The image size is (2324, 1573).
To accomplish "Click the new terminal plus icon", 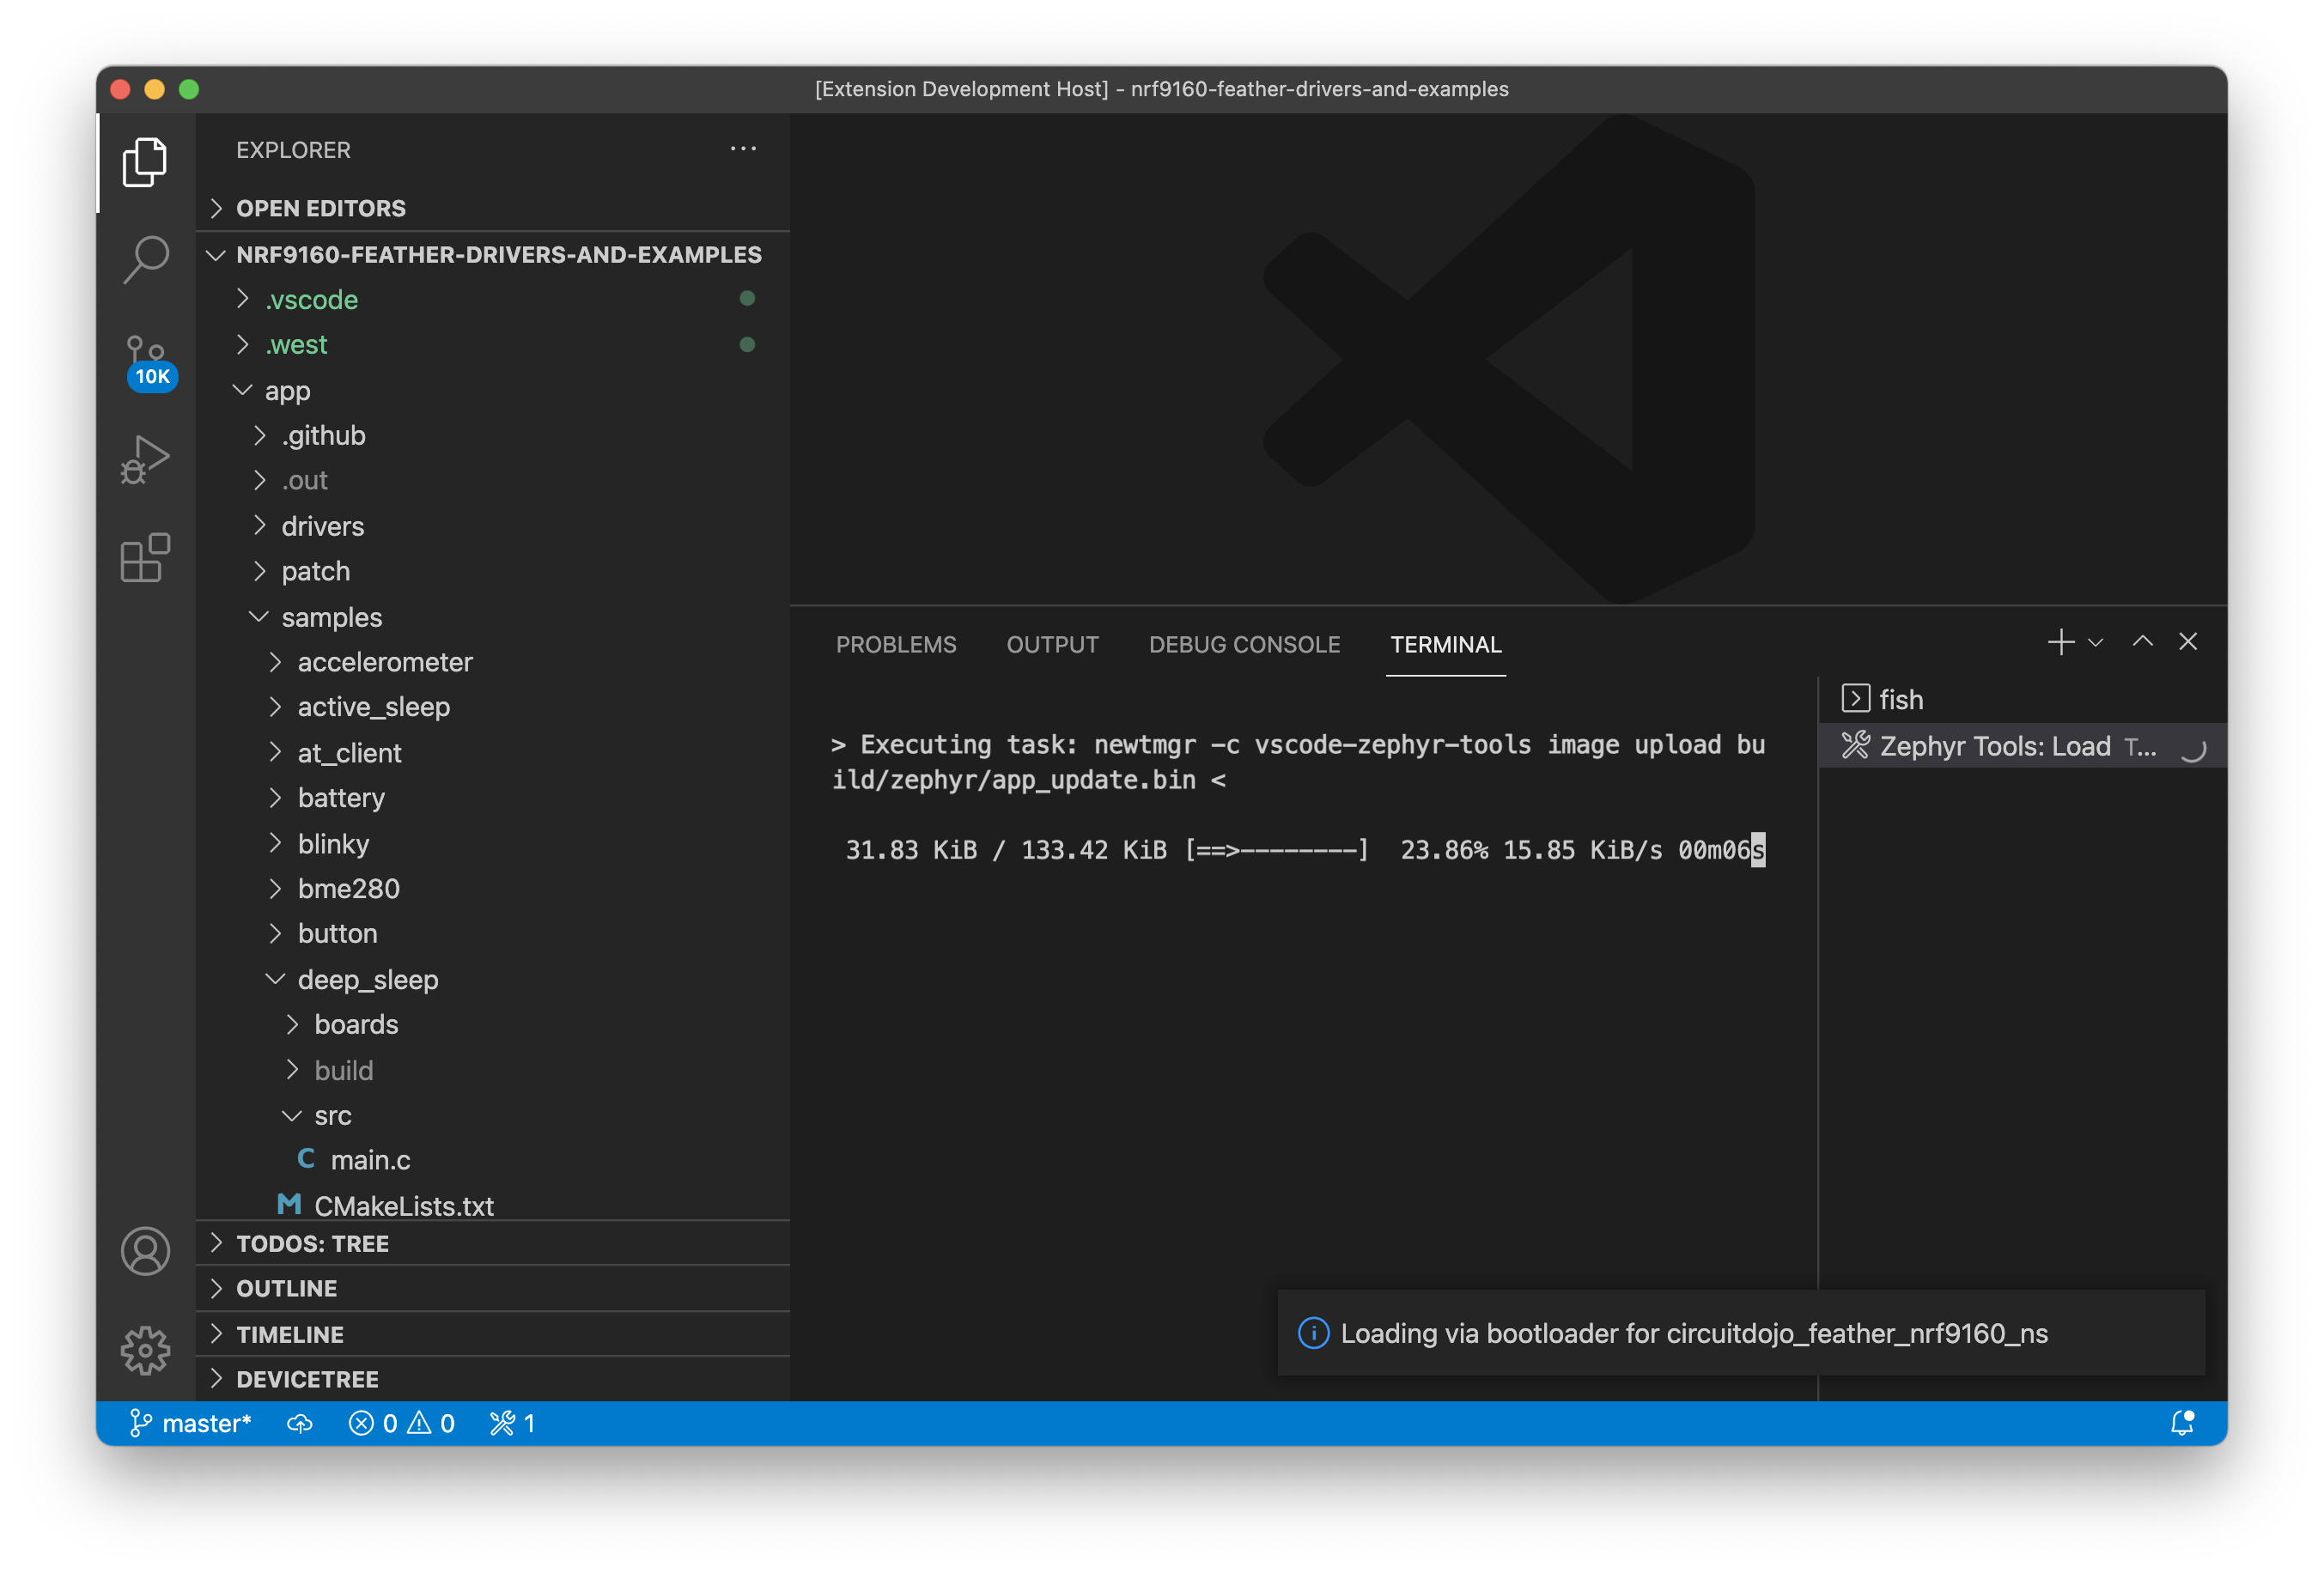I will 2060,642.
